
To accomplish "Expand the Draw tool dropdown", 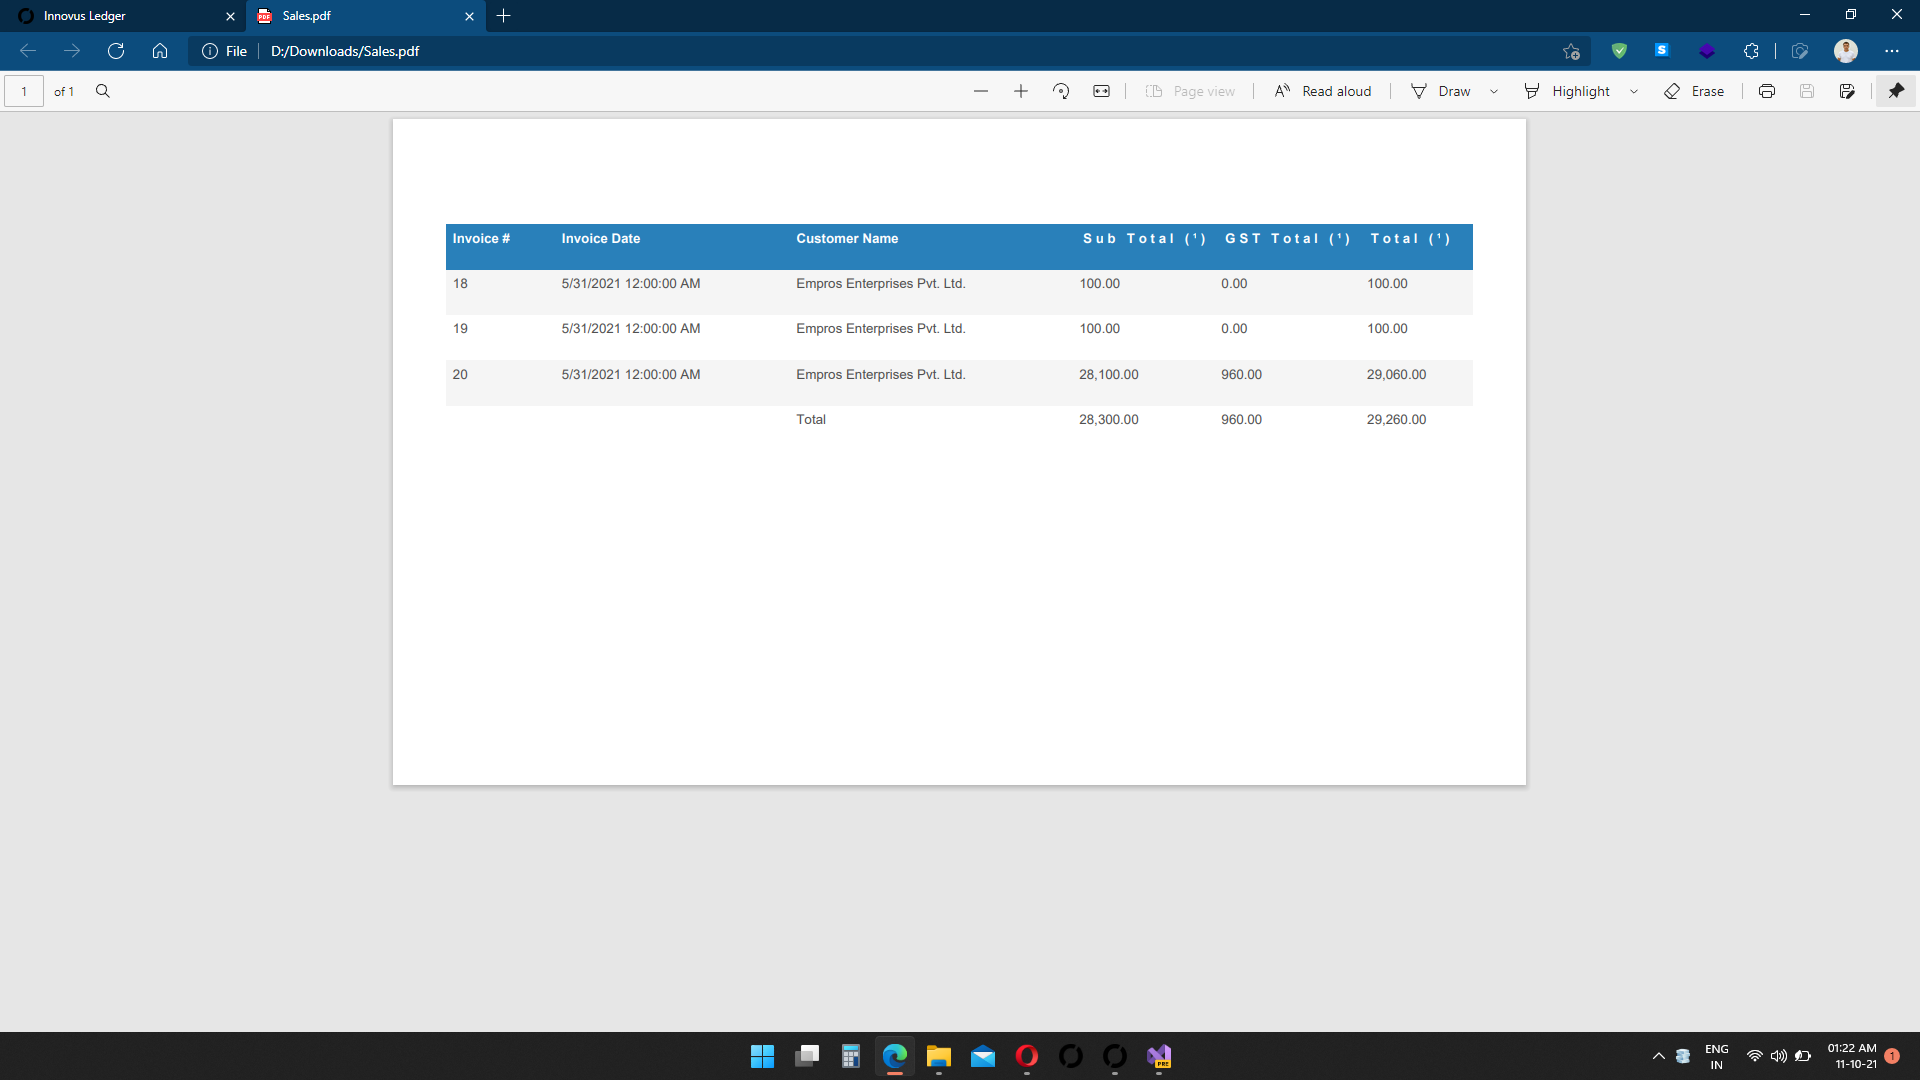I will (1493, 90).
